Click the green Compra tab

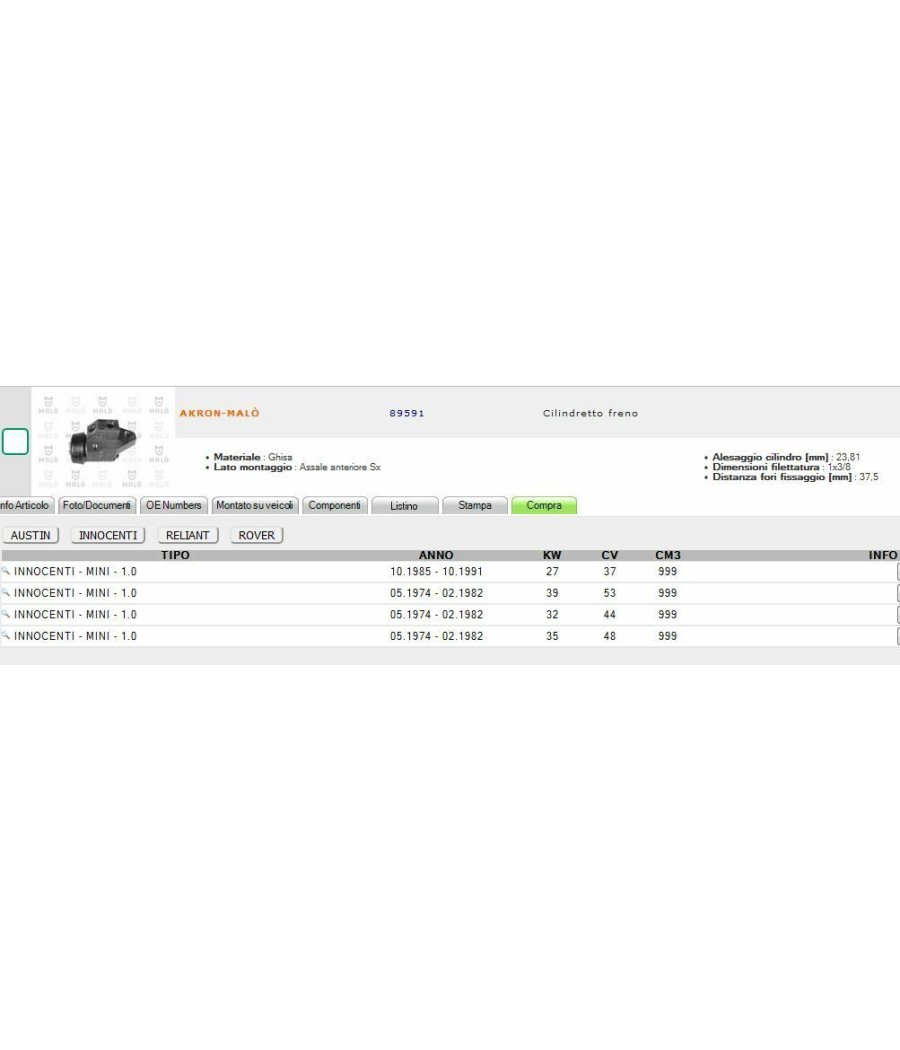pos(544,506)
